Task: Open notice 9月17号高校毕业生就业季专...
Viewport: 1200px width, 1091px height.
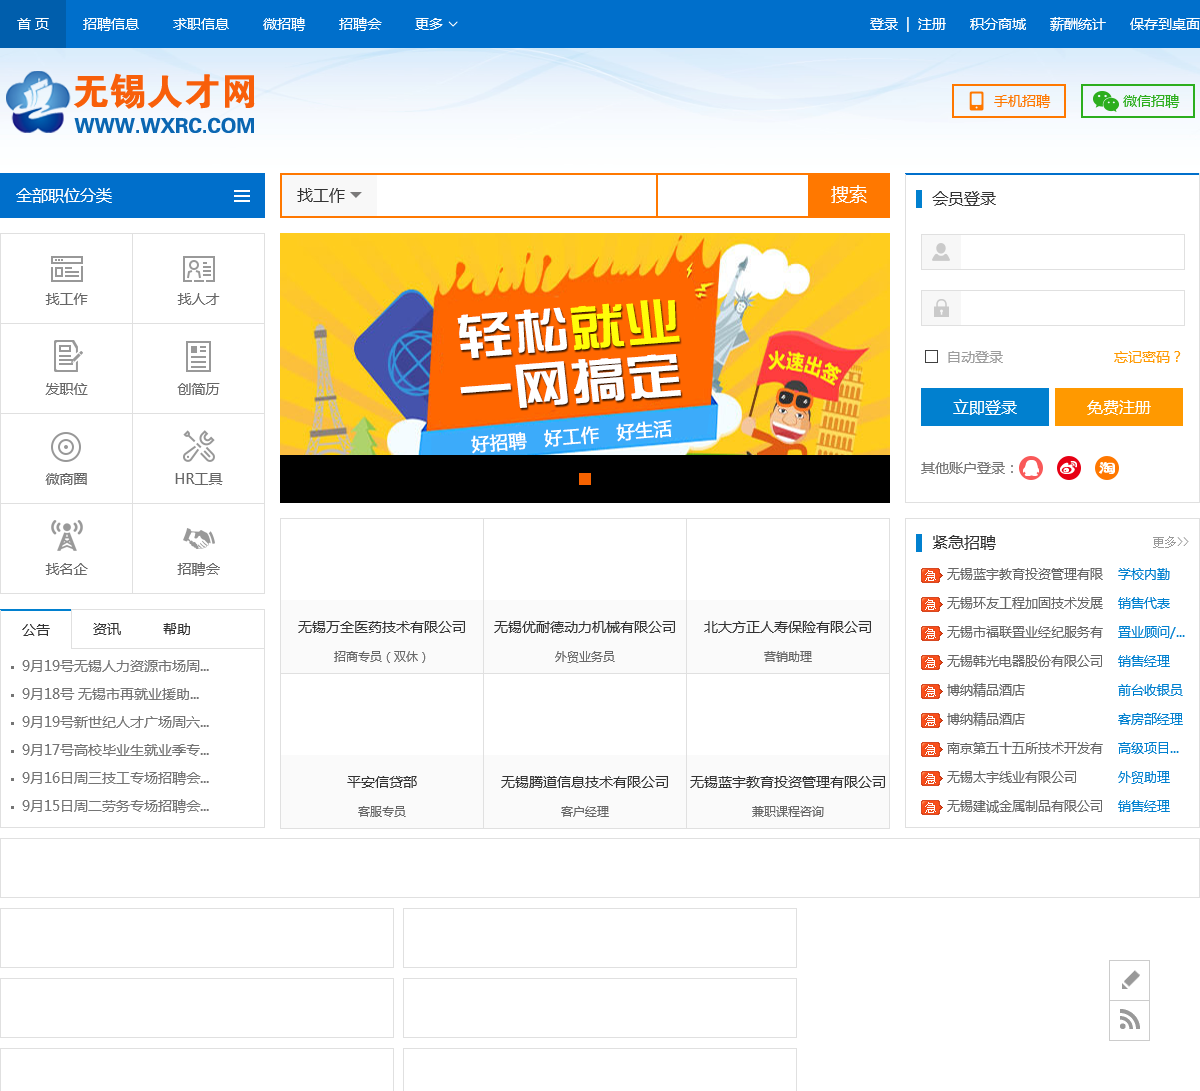Action: pos(116,750)
